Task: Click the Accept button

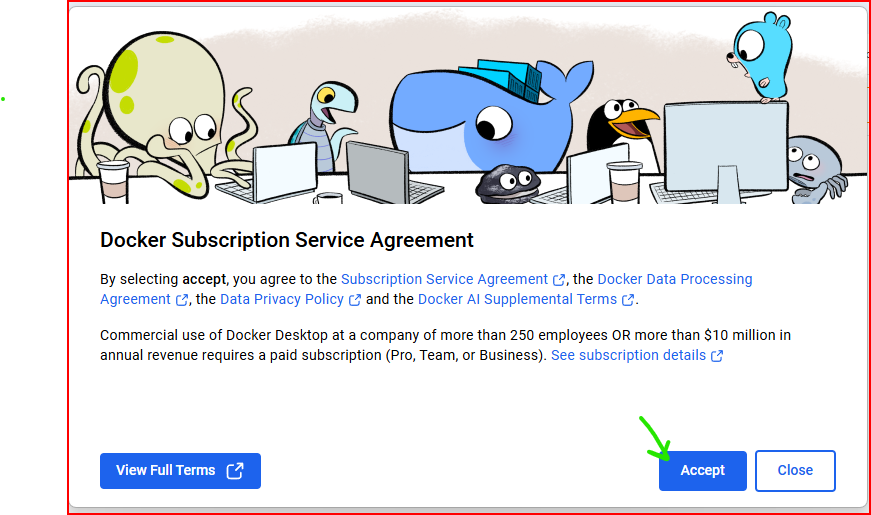Action: click(x=702, y=471)
